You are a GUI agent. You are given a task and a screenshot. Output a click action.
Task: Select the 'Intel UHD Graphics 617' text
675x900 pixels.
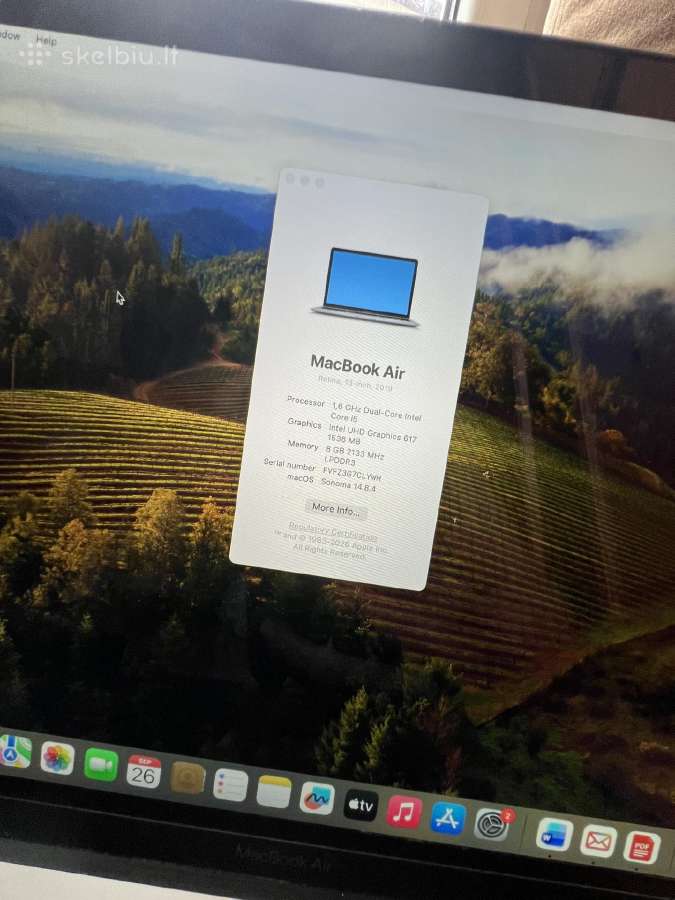point(373,433)
